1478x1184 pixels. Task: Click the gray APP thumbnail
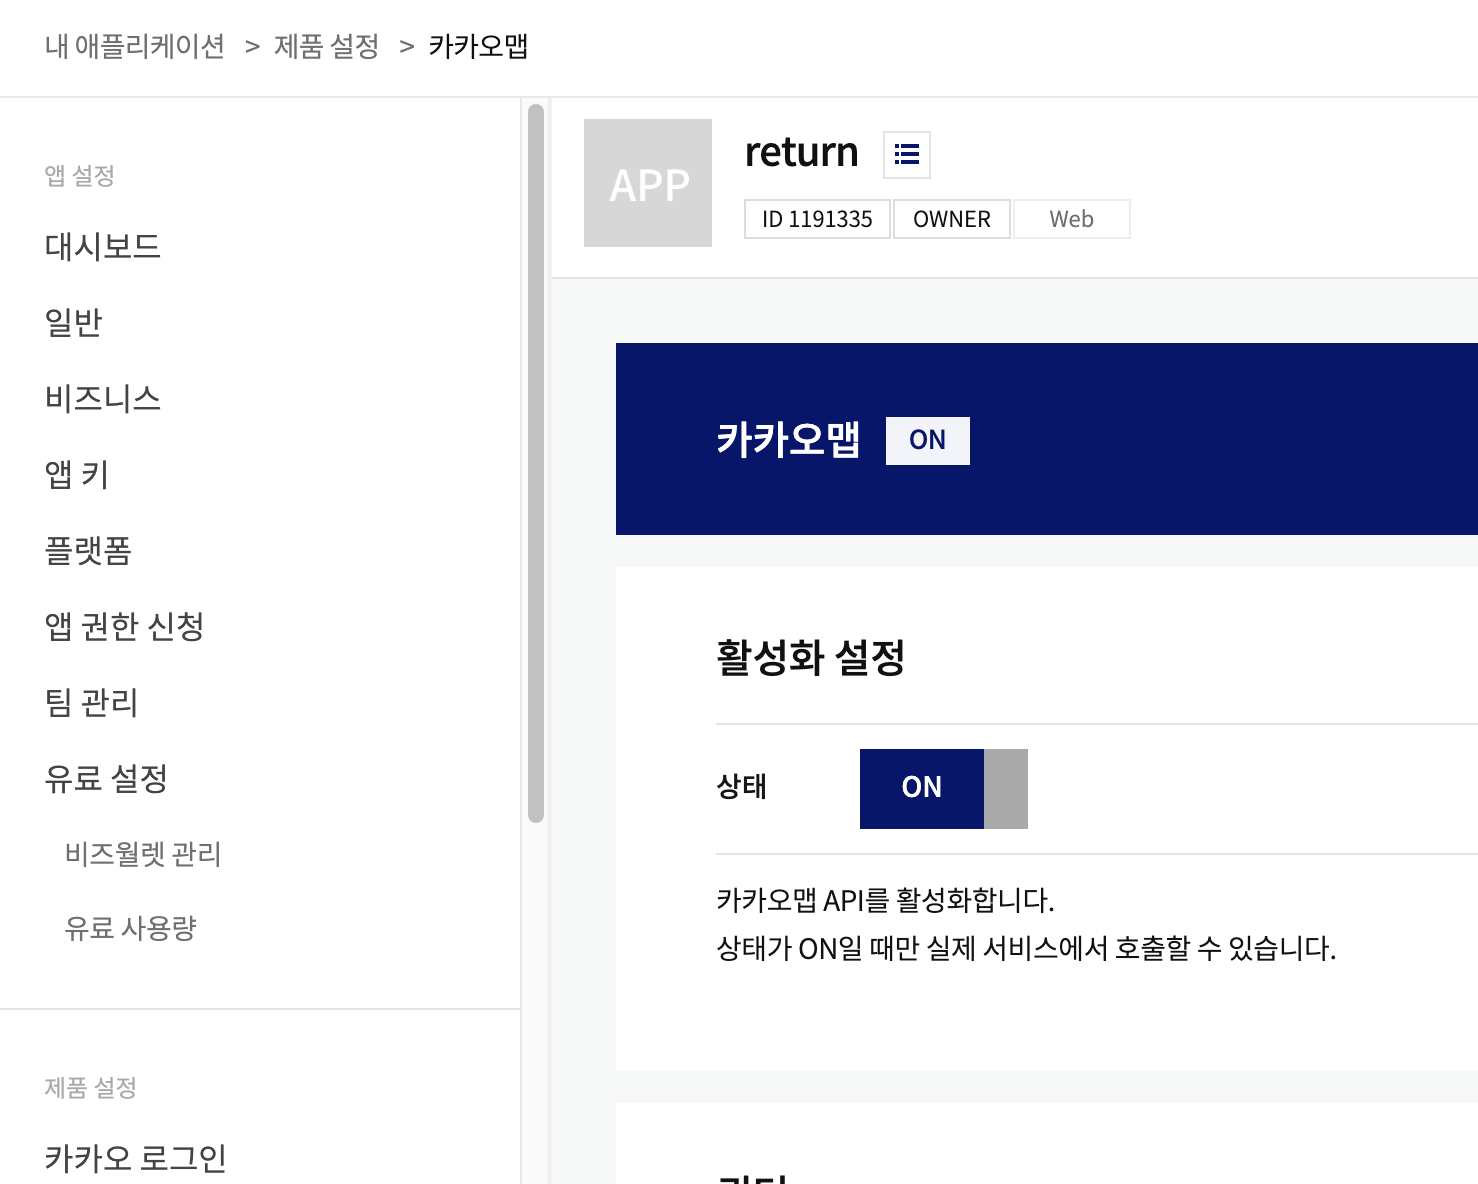(x=648, y=183)
